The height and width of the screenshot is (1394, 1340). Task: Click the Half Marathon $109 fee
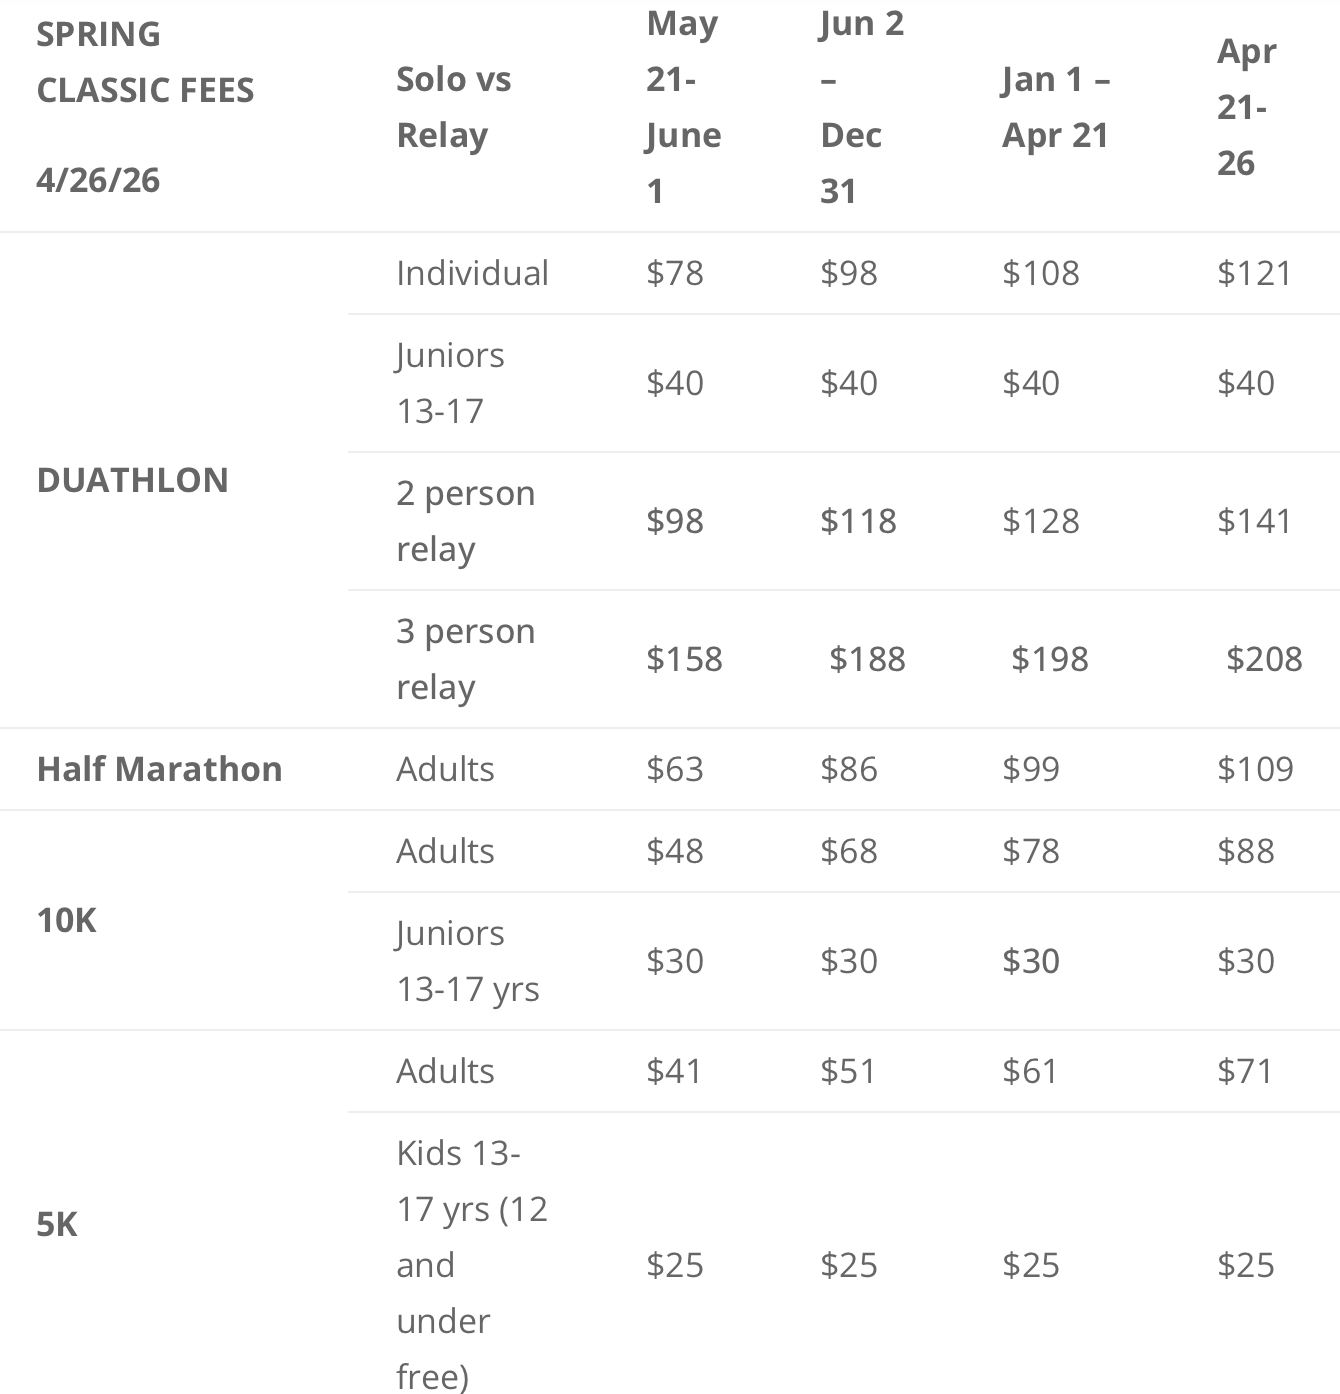click(1255, 769)
